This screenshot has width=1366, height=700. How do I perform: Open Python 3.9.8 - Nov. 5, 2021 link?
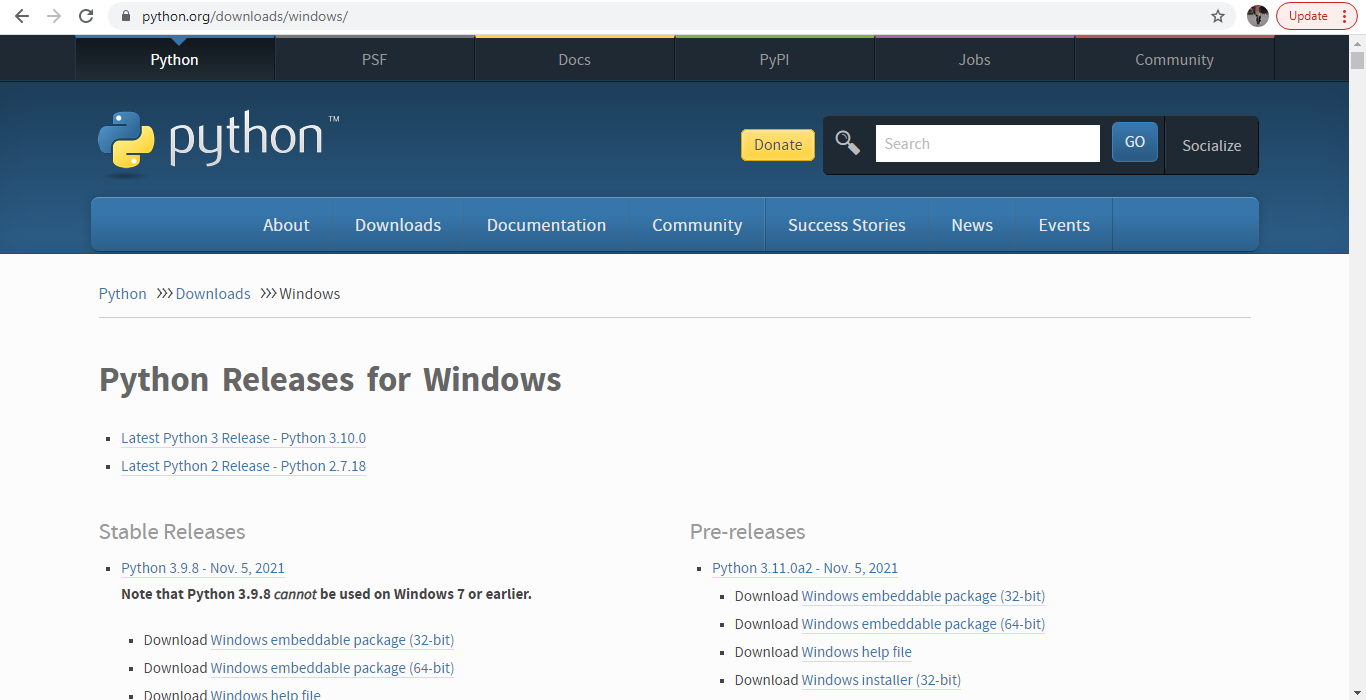point(203,568)
